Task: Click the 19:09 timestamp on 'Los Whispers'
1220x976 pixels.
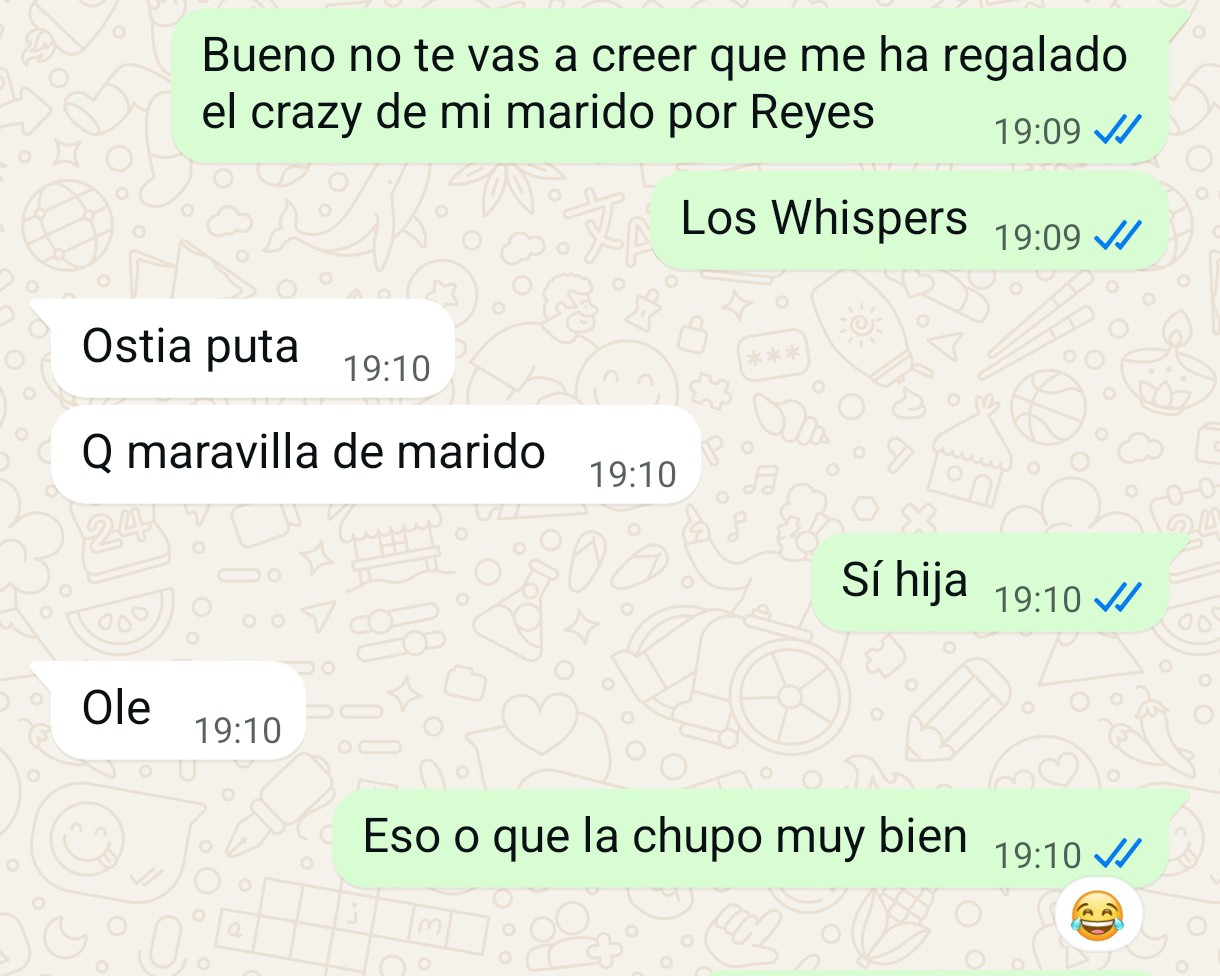Action: (x=1038, y=237)
